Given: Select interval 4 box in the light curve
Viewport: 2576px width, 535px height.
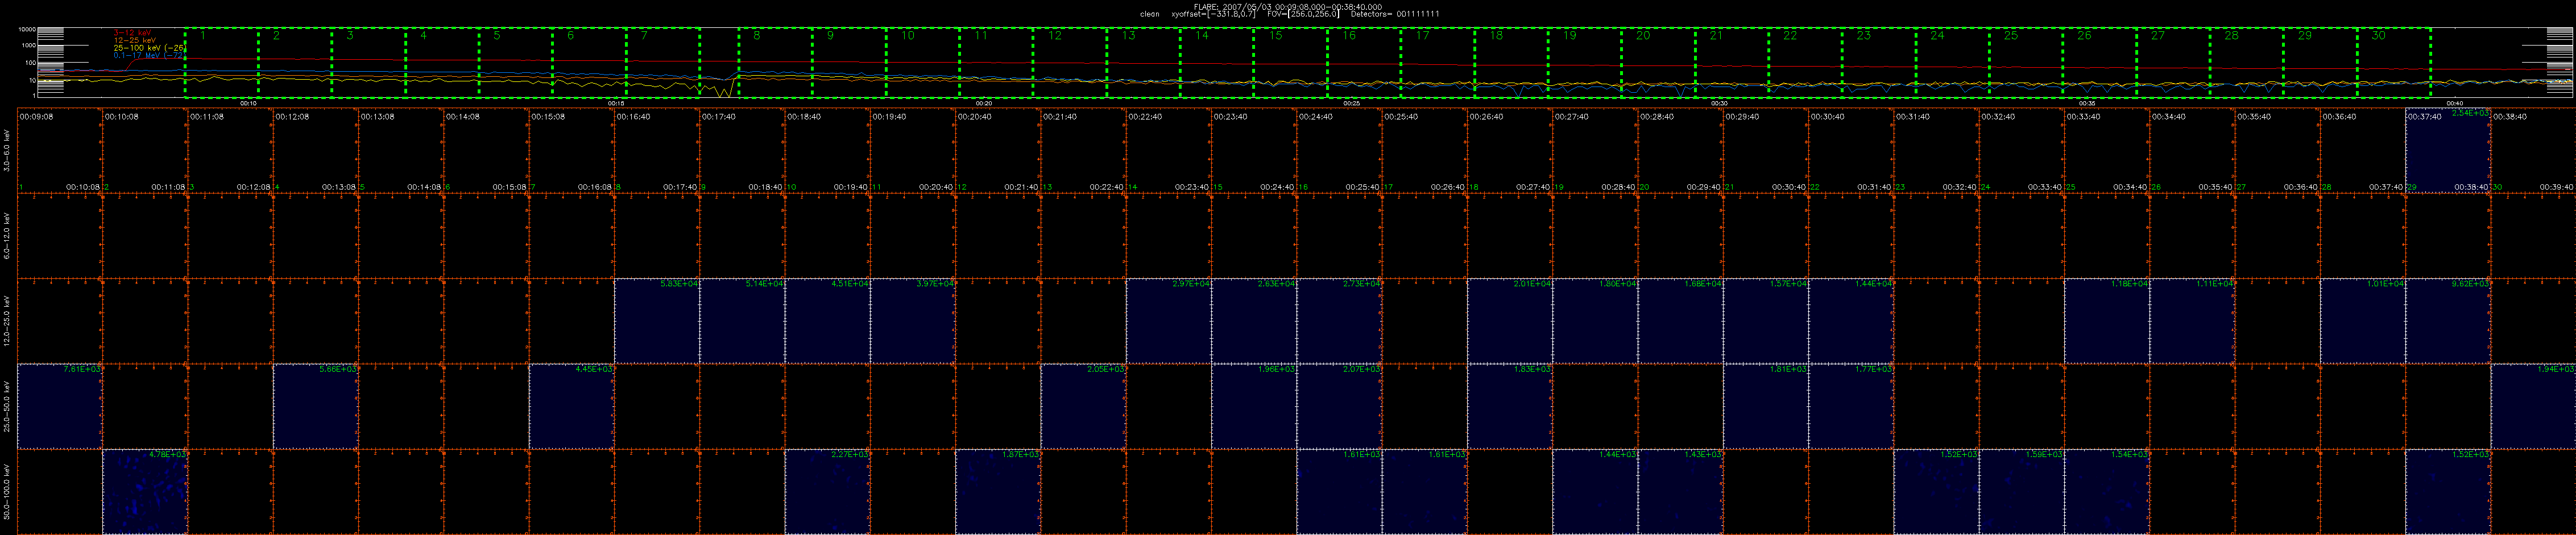Looking at the screenshot, I should [x=442, y=62].
